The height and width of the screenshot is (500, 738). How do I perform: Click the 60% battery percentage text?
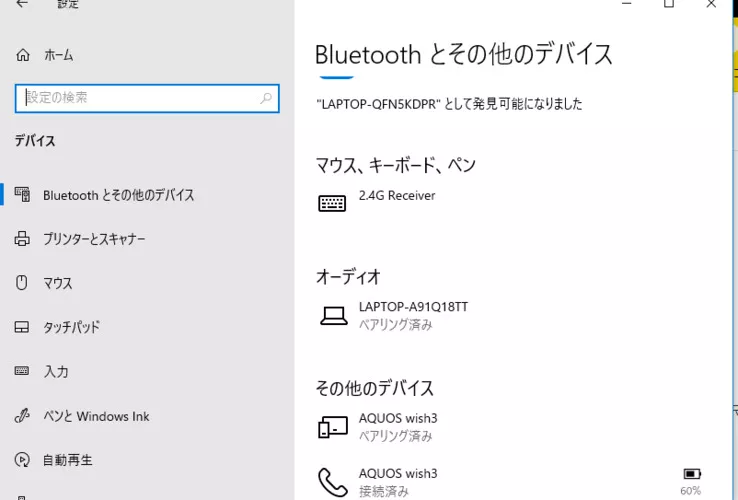690,491
